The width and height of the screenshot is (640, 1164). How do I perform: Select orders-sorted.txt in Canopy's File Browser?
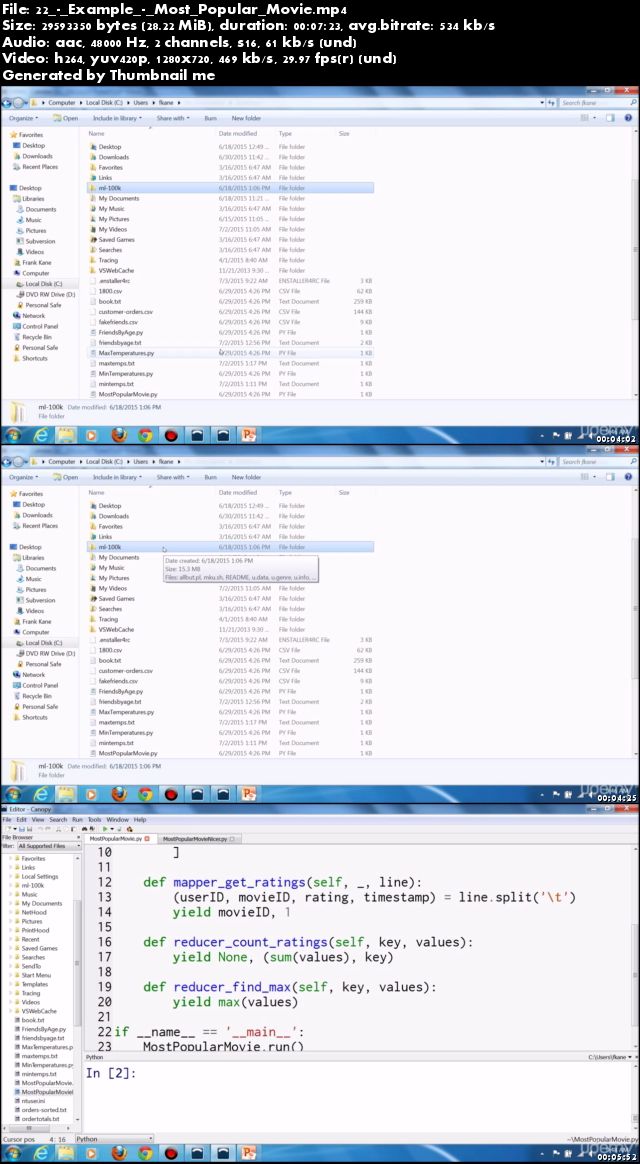42,1110
